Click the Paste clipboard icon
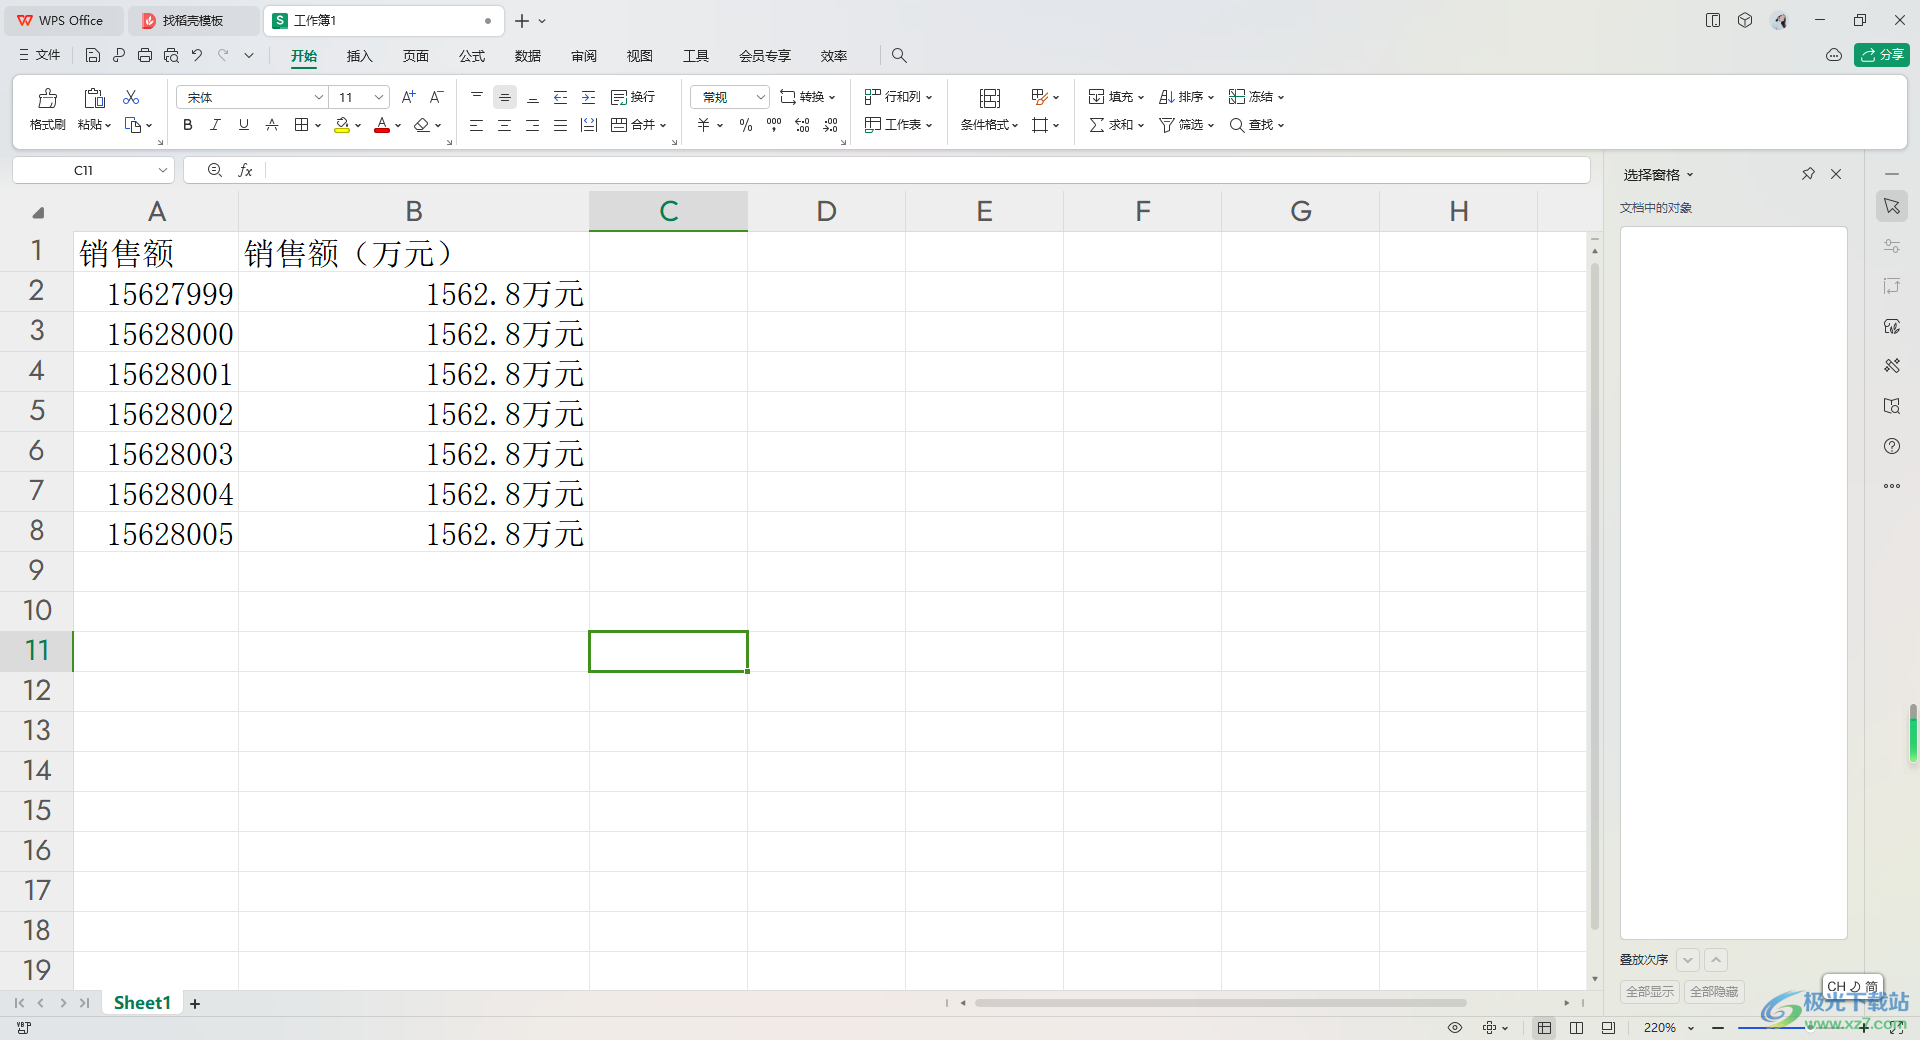Screen dimensions: 1920x1040 [94, 98]
